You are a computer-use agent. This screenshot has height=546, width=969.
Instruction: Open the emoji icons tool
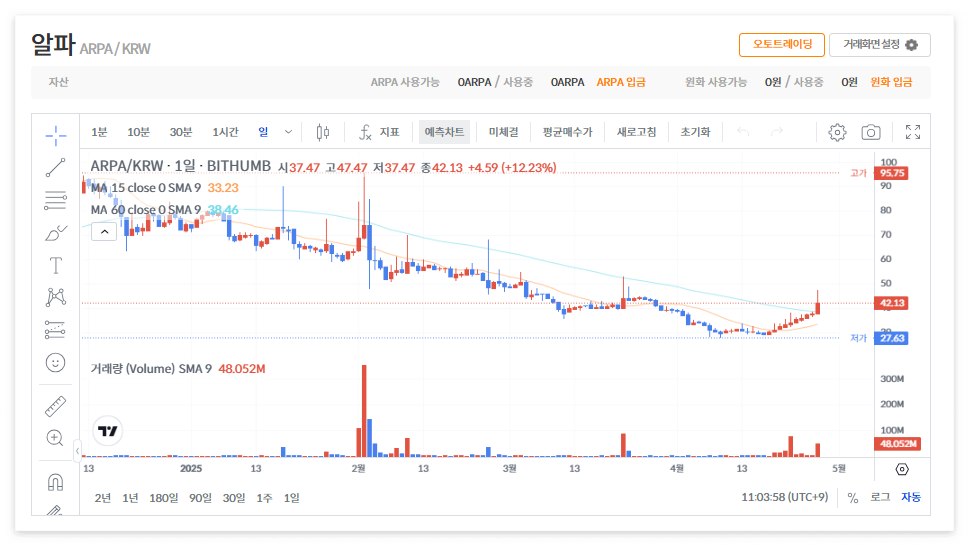point(56,363)
